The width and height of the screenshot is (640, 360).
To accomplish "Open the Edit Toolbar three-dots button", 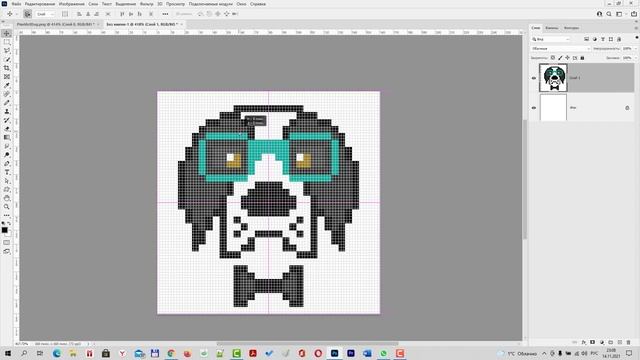I will [7, 215].
